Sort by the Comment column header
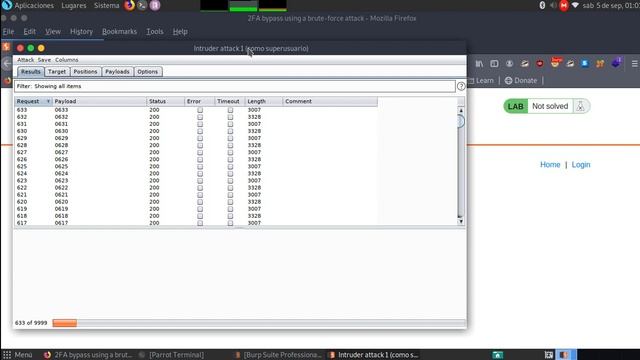The image size is (640, 360). tap(330, 101)
